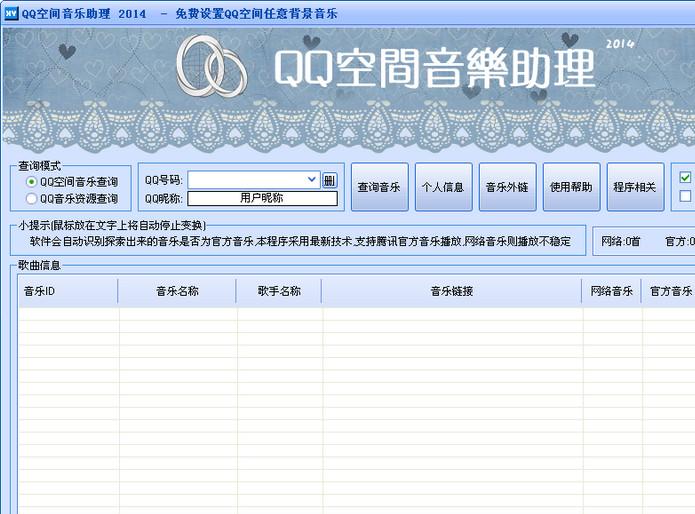This screenshot has height=514, width=695.
Task: Select the QQ音乐资源查询 radio button
Action: coord(32,198)
